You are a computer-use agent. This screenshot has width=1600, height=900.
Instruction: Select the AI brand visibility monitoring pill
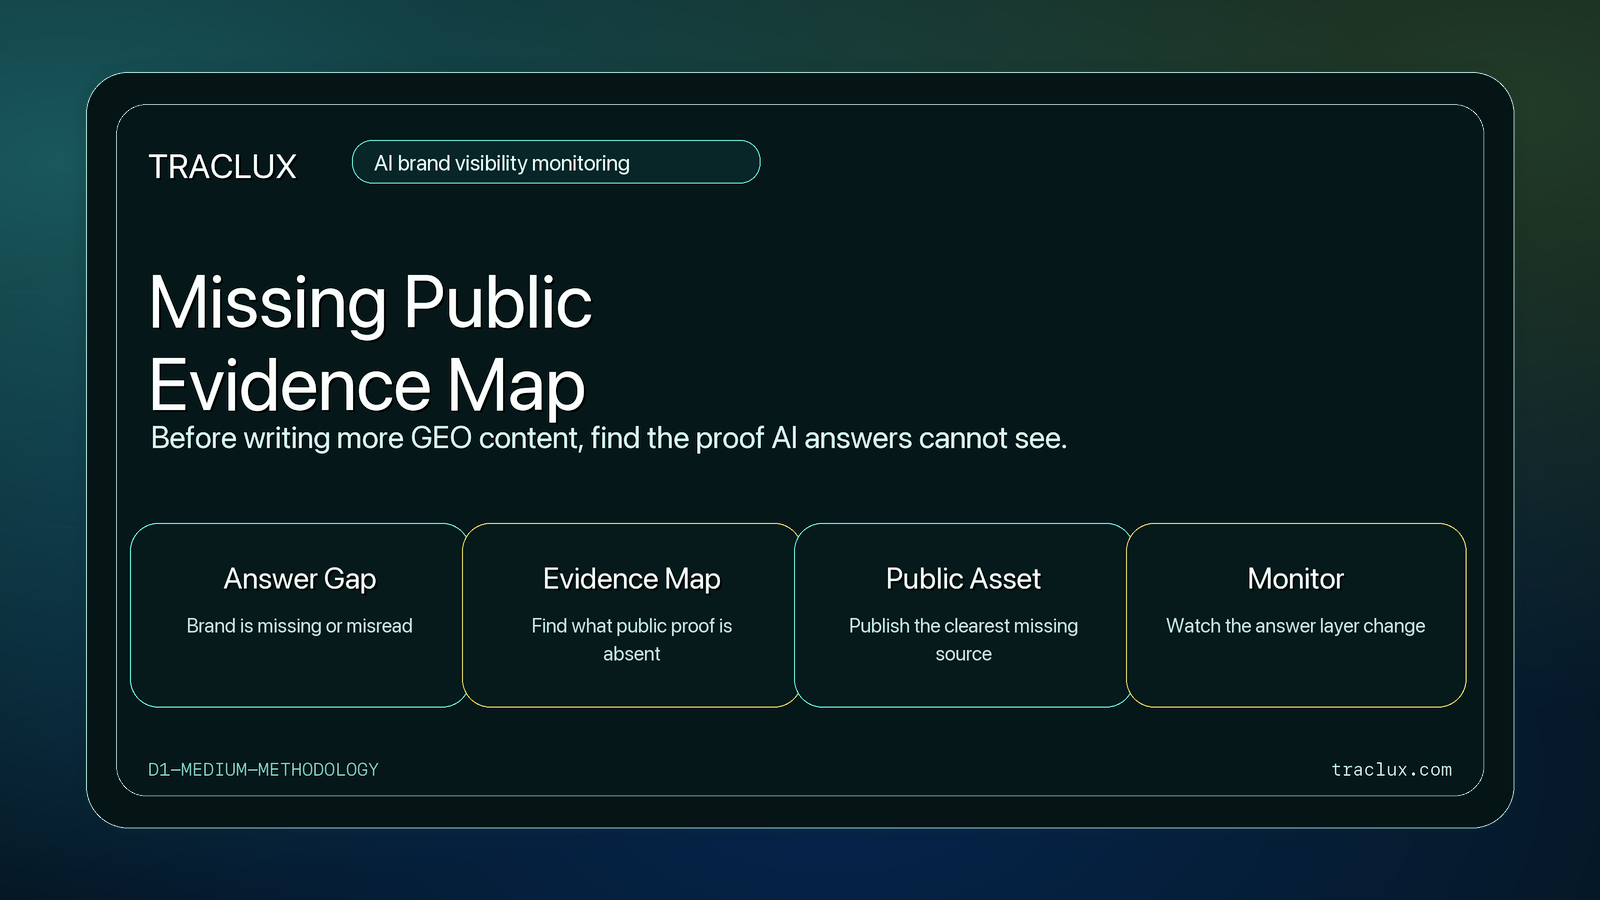pos(556,162)
